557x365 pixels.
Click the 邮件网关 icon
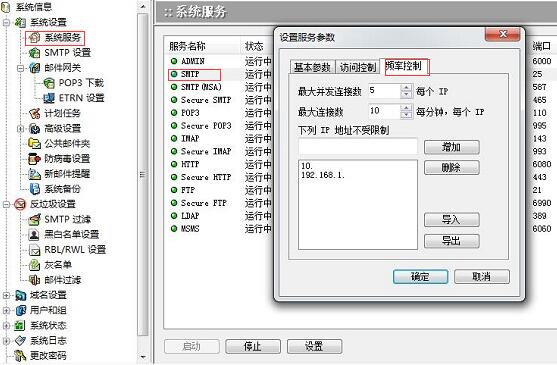coord(34,68)
